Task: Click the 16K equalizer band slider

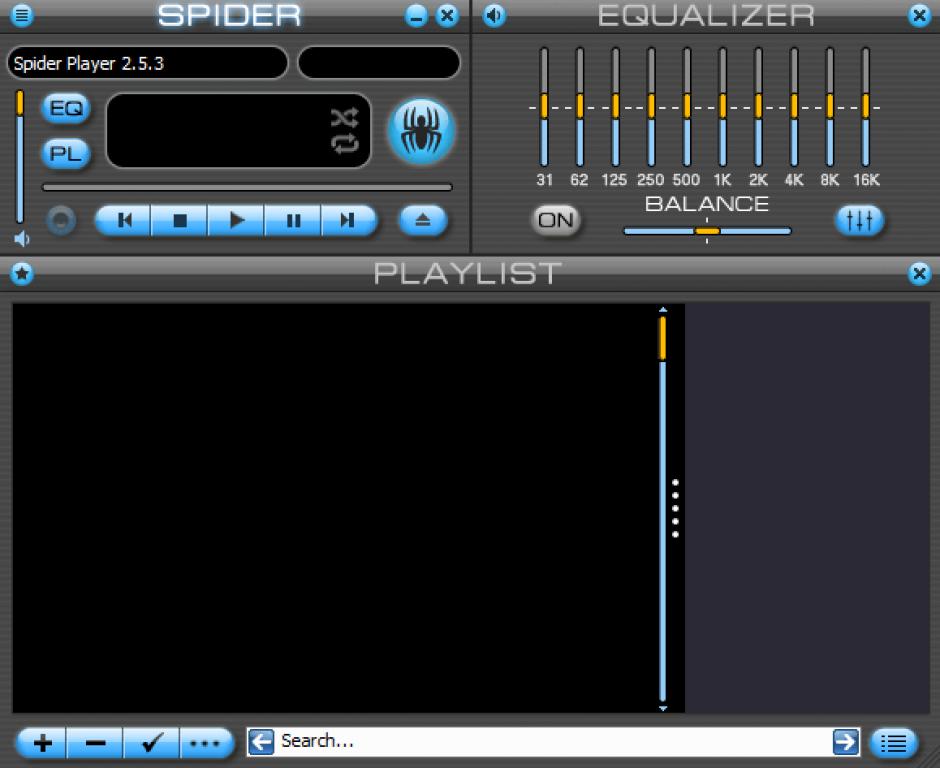Action: (866, 107)
